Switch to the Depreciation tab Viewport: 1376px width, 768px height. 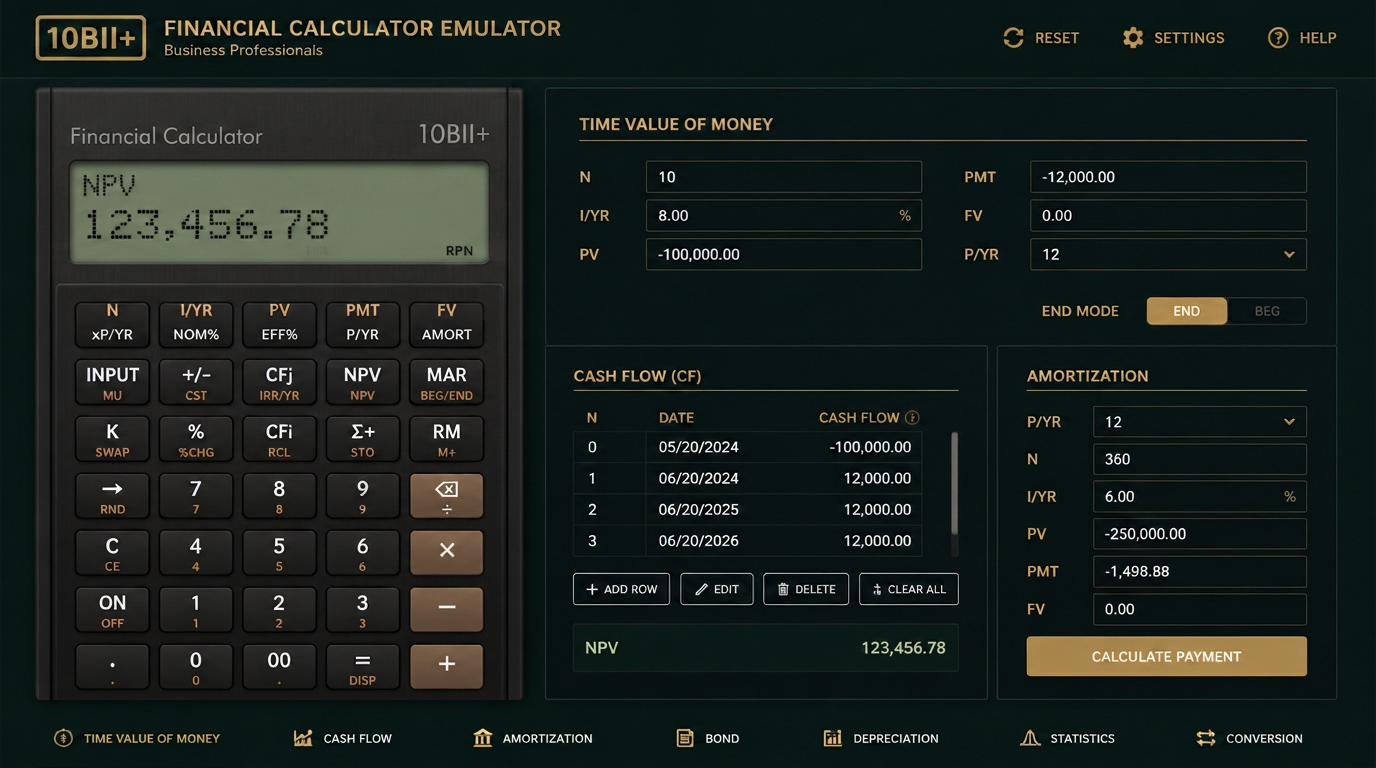881,738
